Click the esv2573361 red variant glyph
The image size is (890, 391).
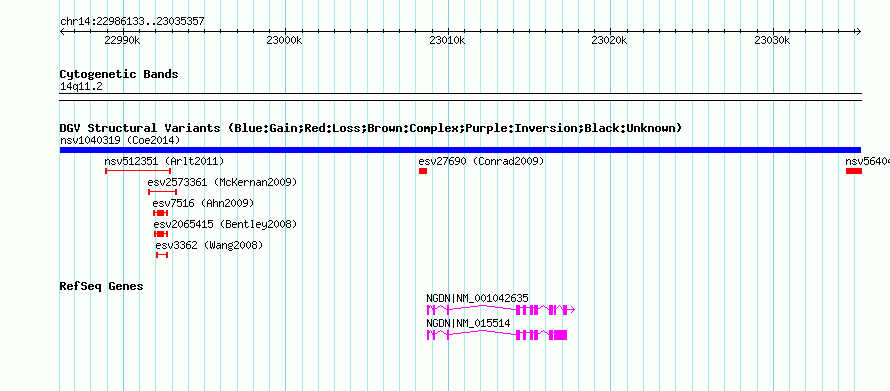(162, 192)
